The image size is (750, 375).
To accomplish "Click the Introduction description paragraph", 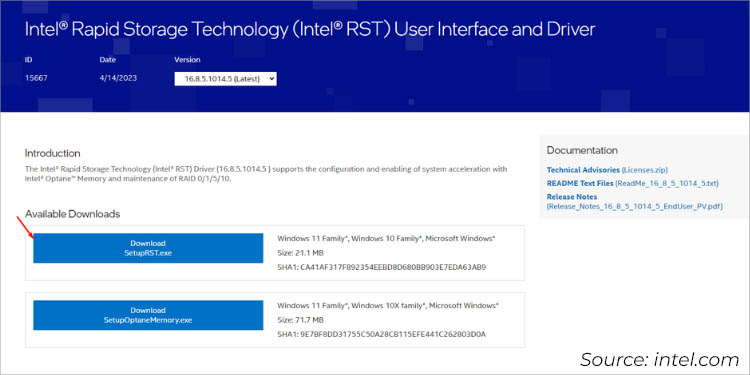I will point(266,174).
